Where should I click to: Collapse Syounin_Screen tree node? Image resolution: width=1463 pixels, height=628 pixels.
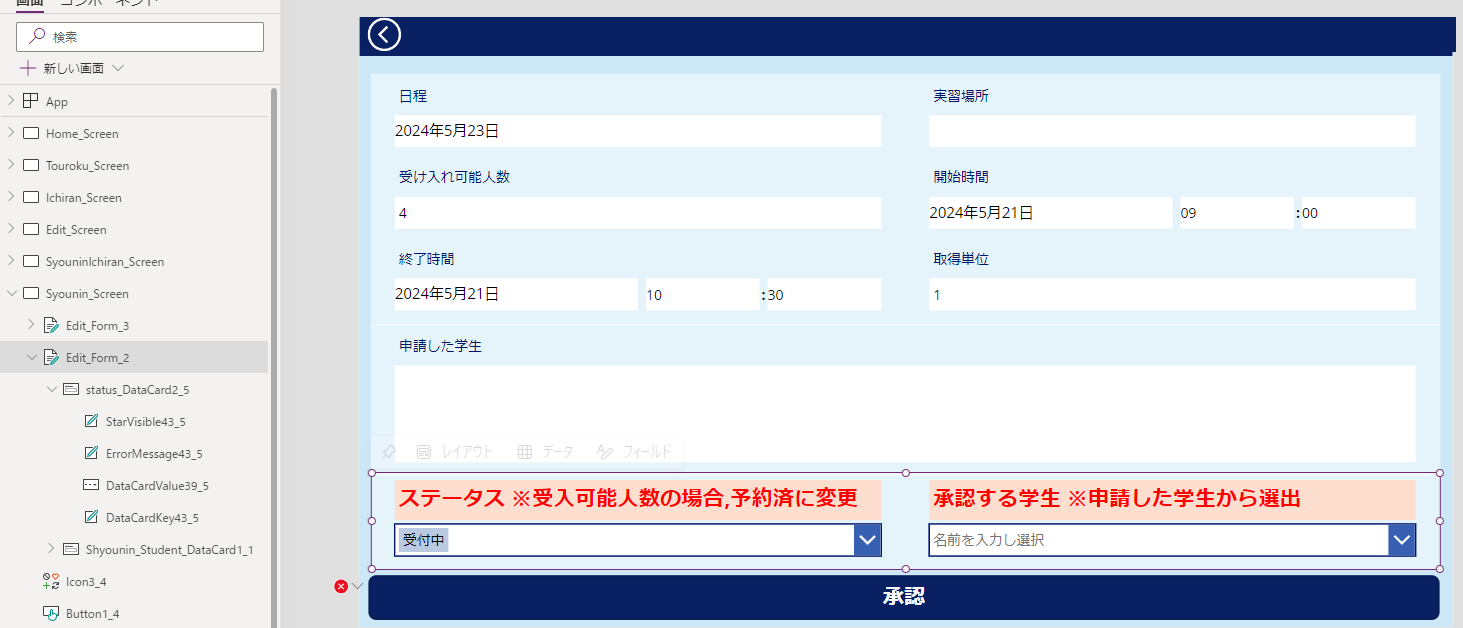(10, 293)
